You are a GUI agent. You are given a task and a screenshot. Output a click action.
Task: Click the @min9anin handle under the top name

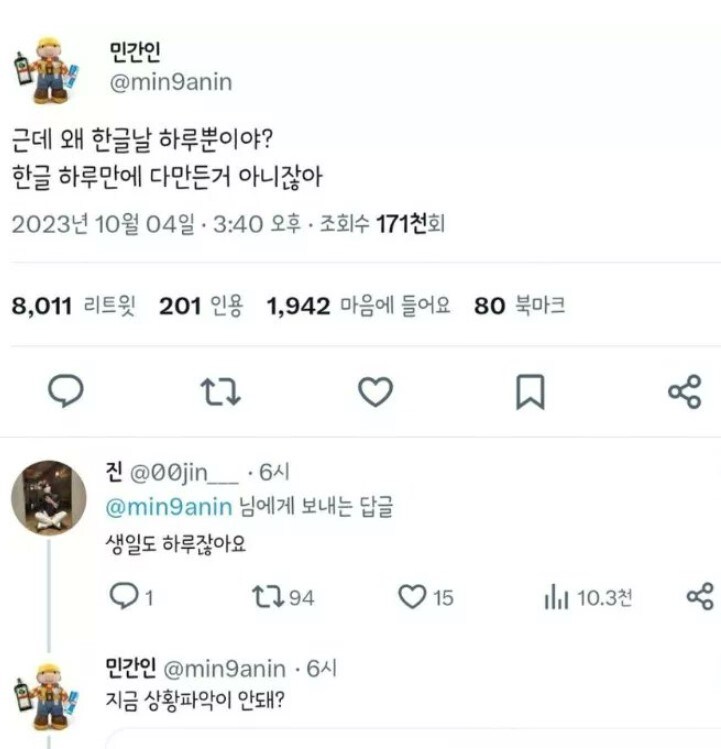coord(171,82)
